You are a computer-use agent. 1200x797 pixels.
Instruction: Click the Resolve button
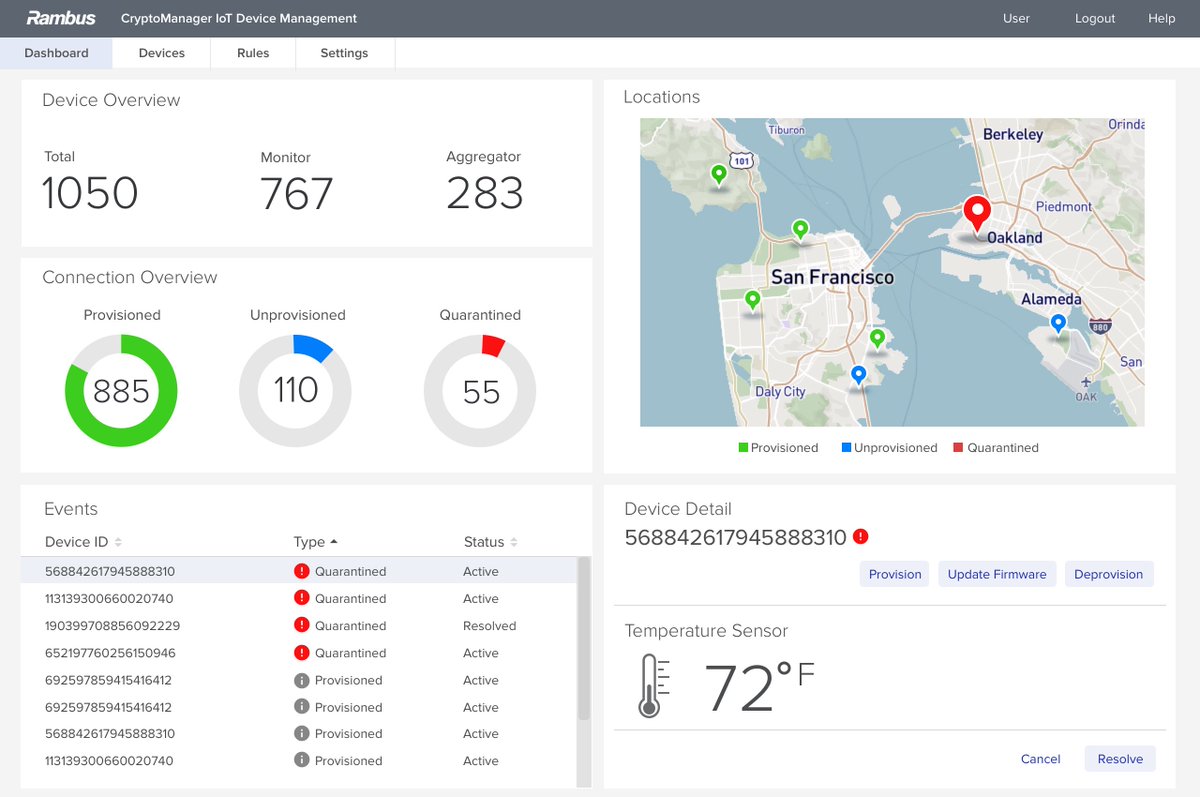(1120, 759)
